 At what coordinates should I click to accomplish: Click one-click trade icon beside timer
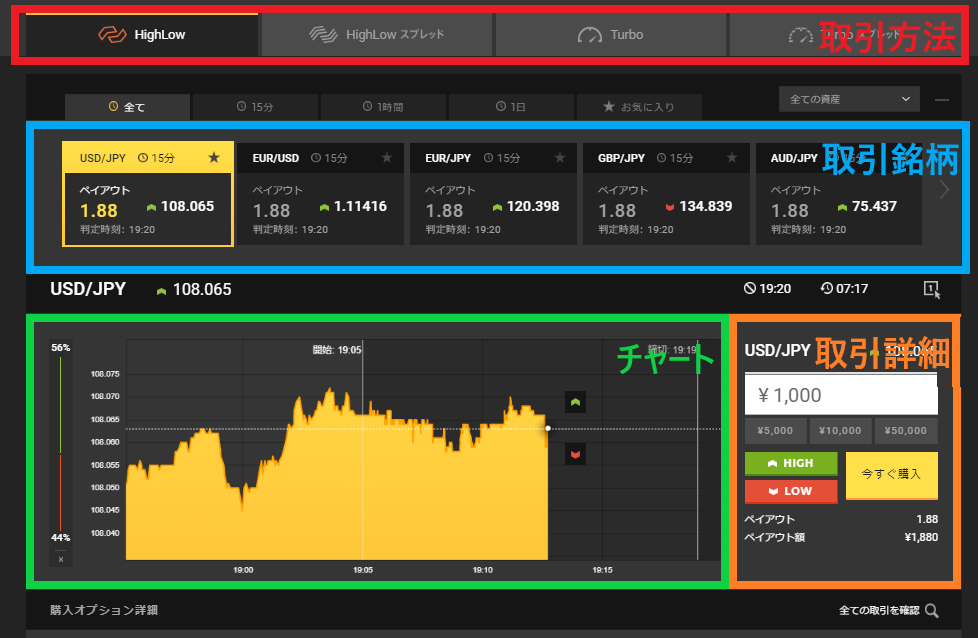click(x=931, y=289)
